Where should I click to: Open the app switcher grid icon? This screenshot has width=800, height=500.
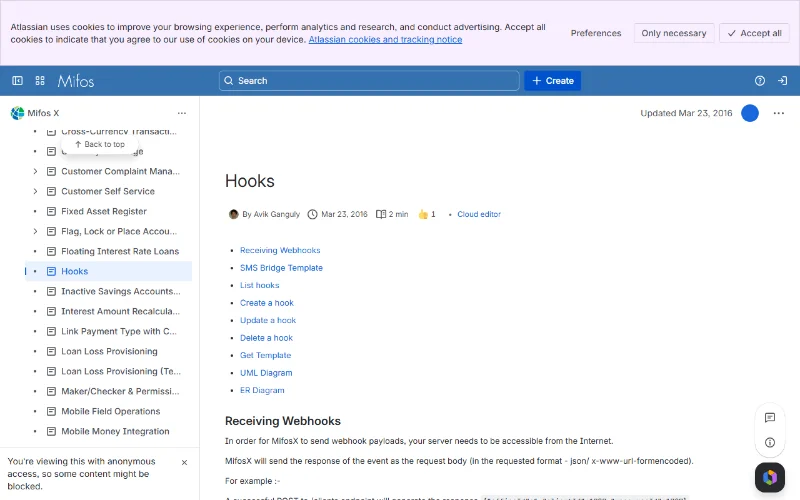[x=40, y=81]
